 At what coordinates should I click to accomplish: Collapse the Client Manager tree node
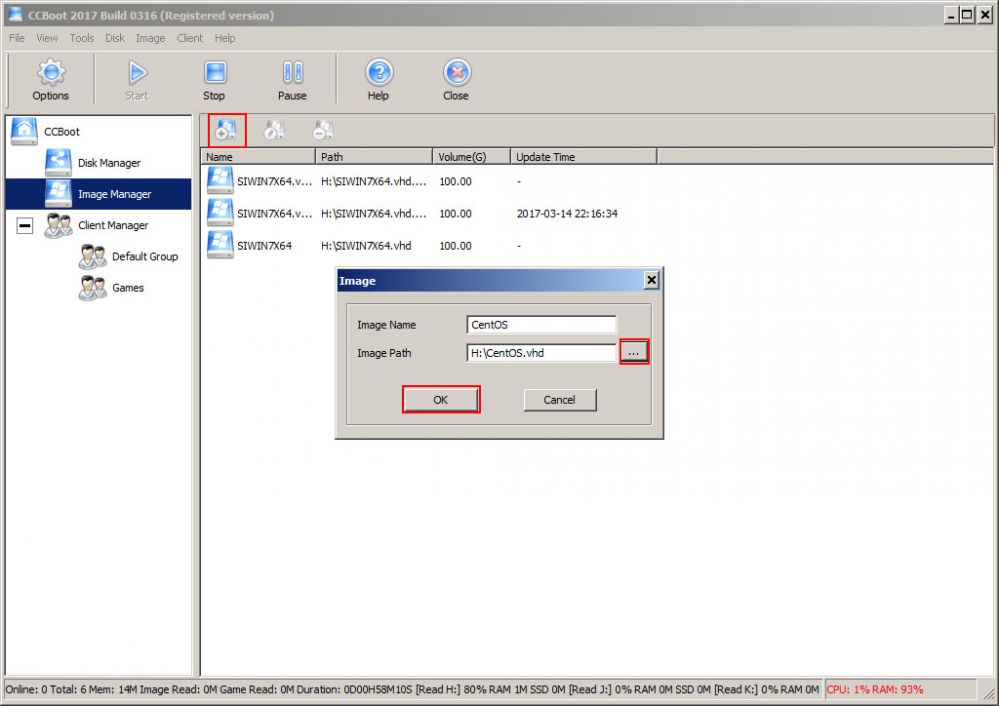tap(25, 226)
